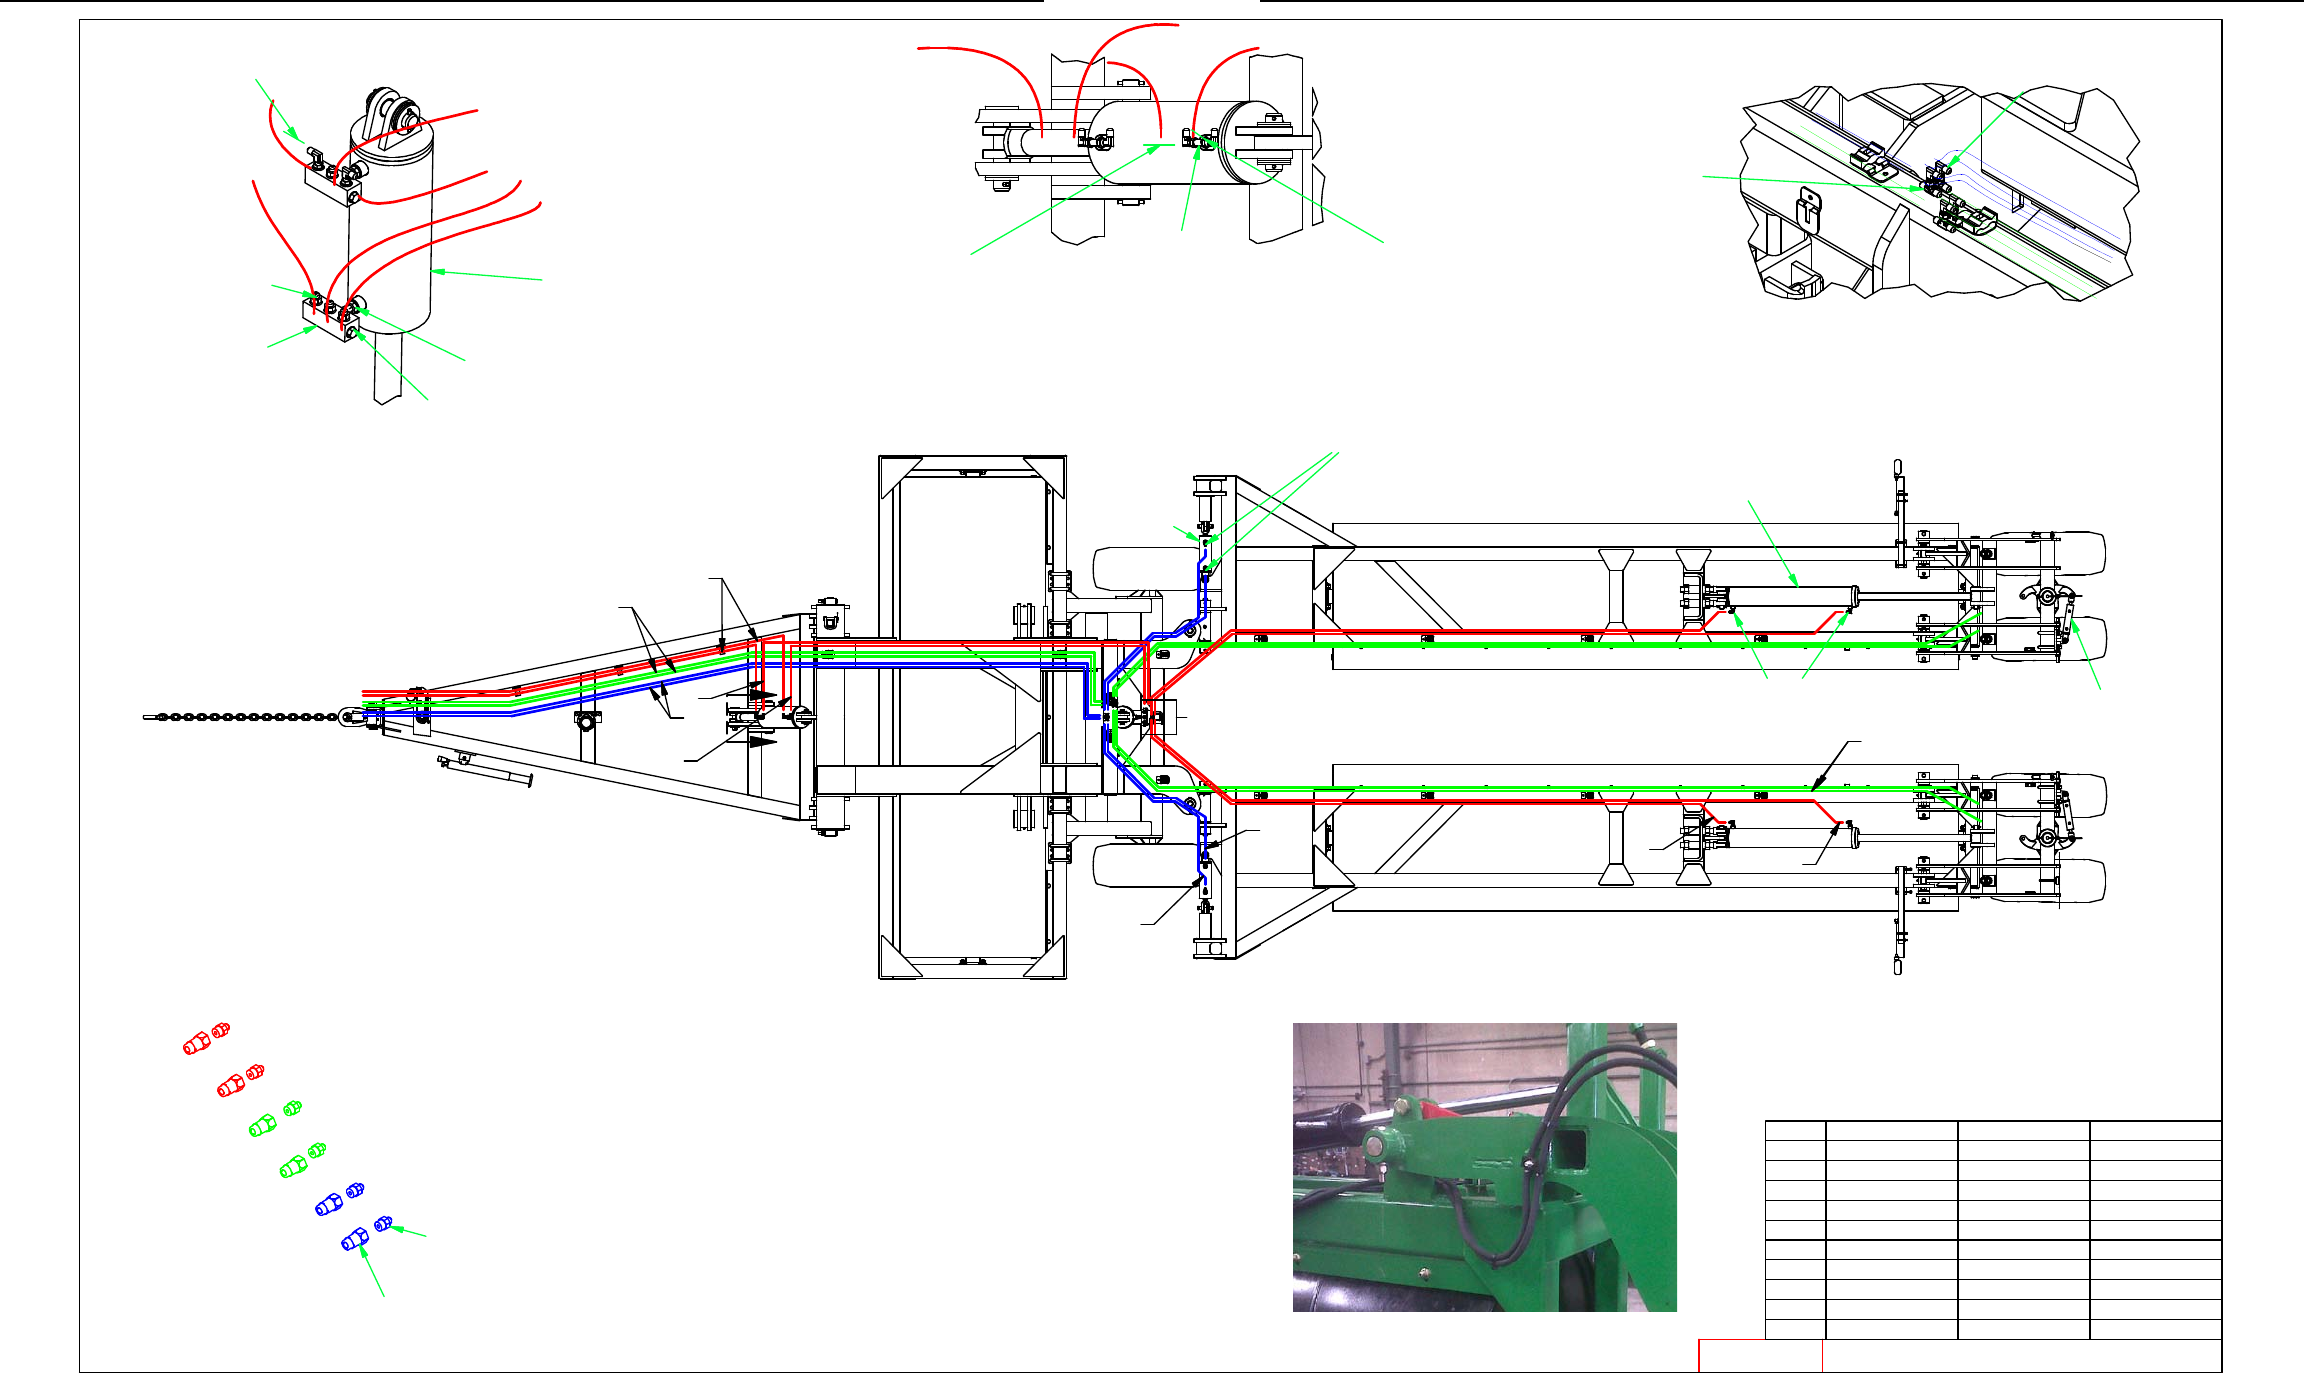Select the upper wing hydraulic cylinder
Image resolution: width=2304 pixels, height=1373 pixels.
(x=1790, y=597)
